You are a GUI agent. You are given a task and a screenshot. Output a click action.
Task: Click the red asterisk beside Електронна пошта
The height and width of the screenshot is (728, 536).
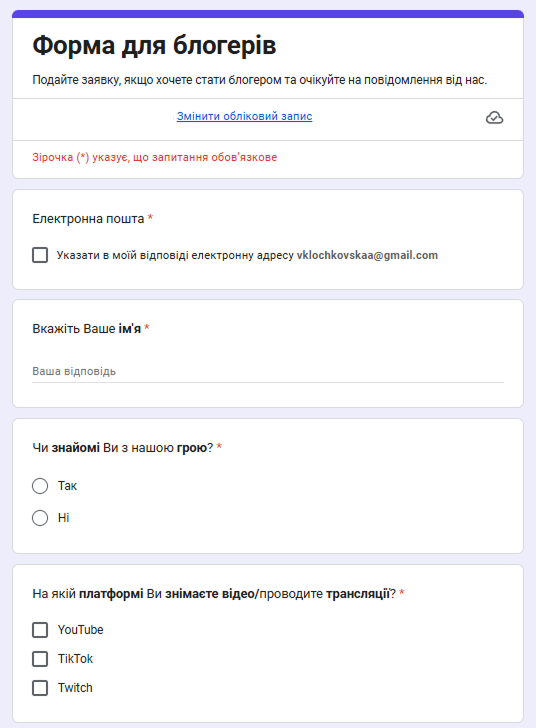click(150, 217)
